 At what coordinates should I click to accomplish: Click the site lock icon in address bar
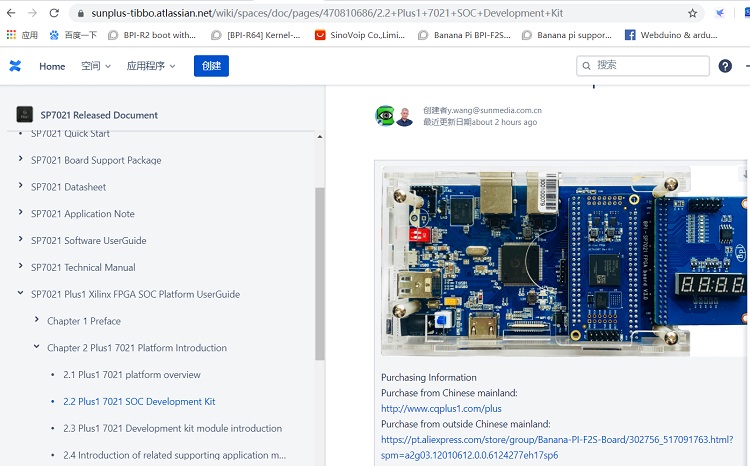(x=80, y=13)
